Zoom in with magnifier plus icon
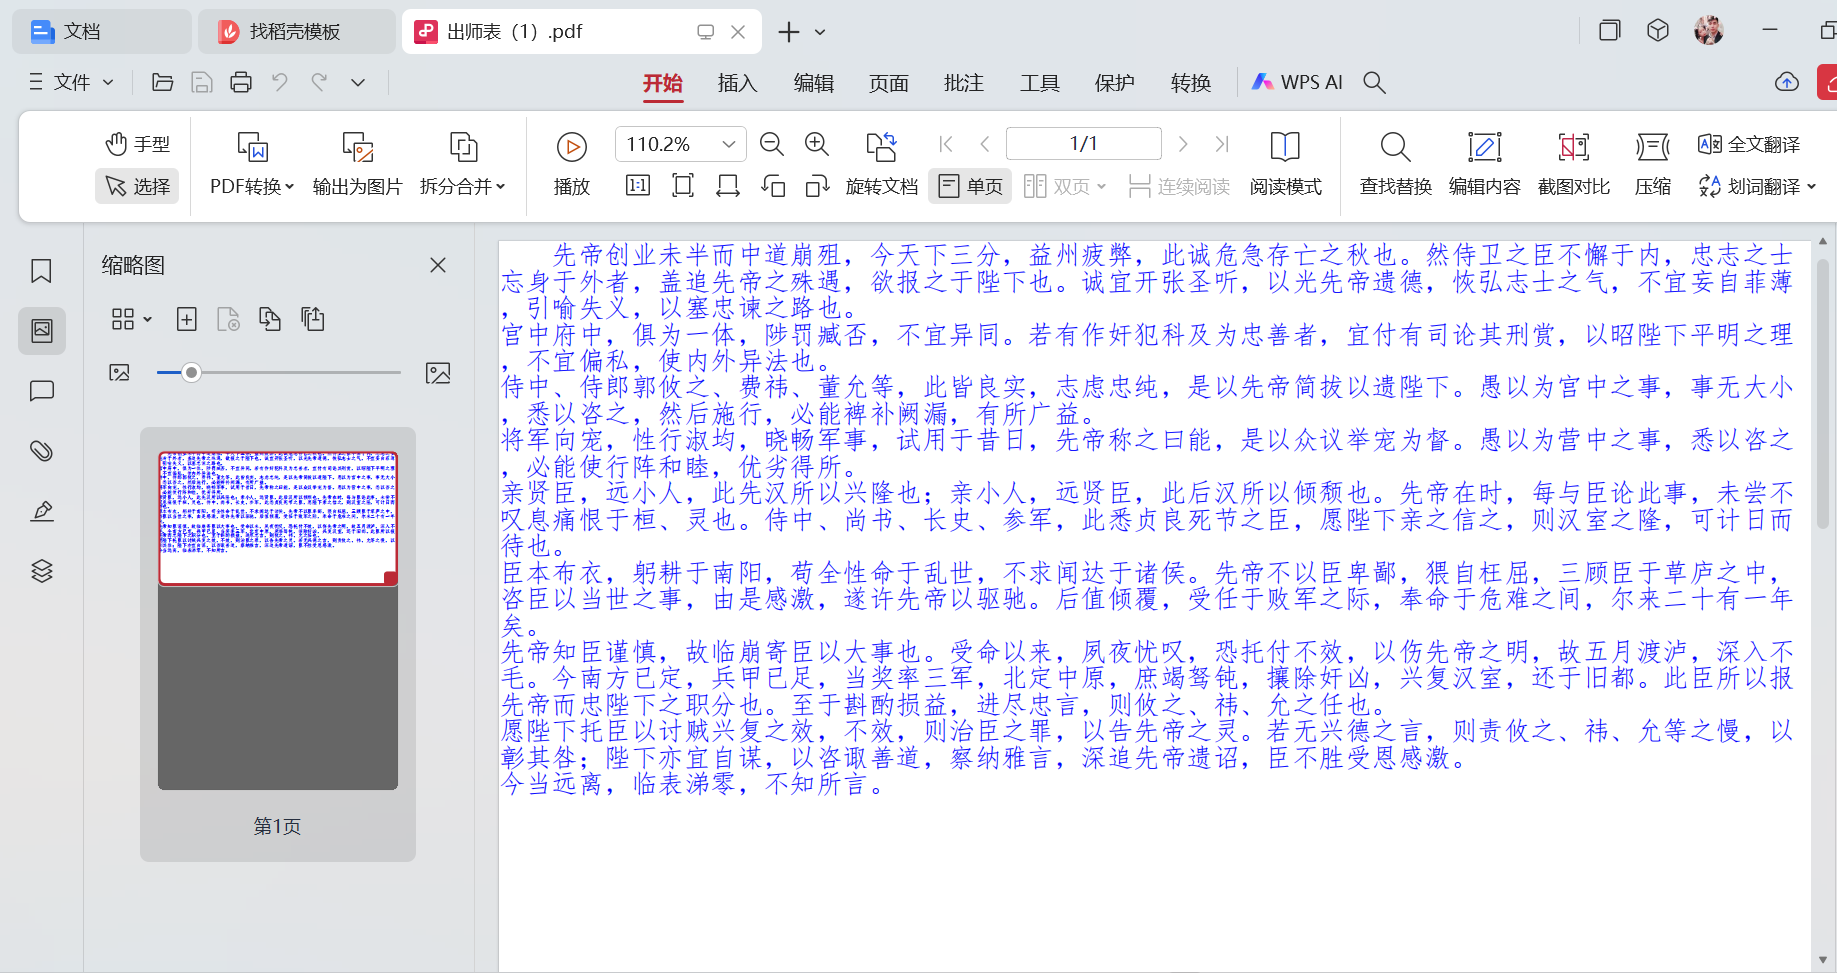The height and width of the screenshot is (973, 1837). point(817,144)
